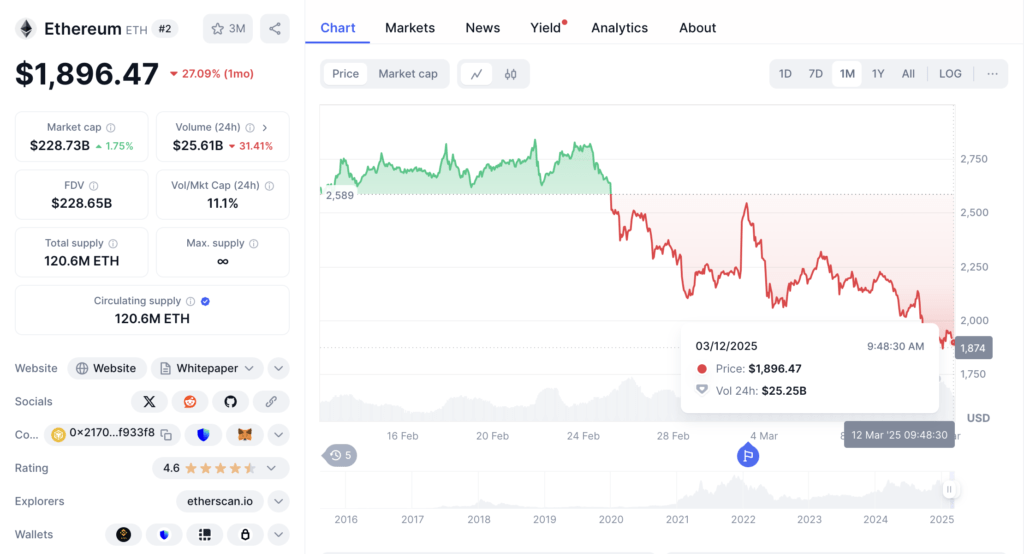
Task: Click the blue shield icon in contracts row
Action: click(x=203, y=435)
